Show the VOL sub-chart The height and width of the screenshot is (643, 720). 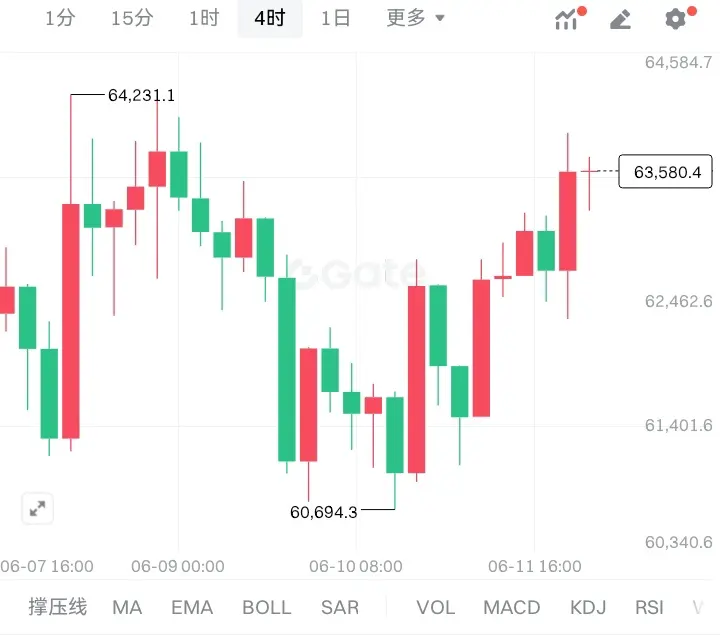(436, 608)
